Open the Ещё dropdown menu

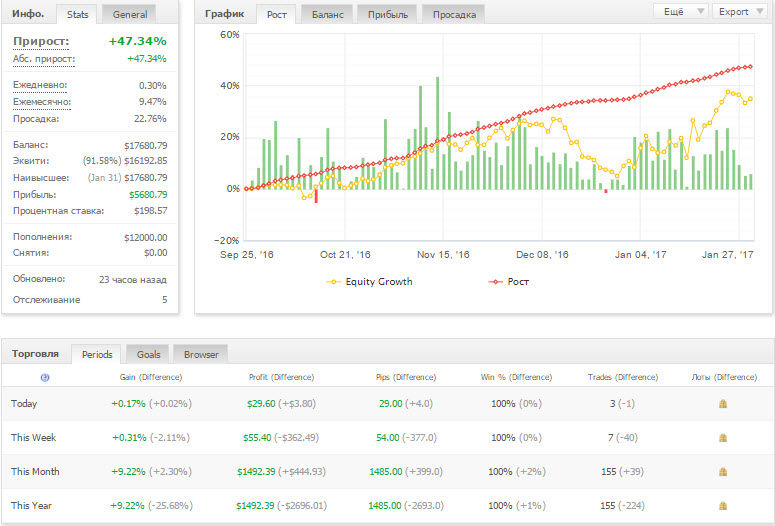click(x=680, y=12)
